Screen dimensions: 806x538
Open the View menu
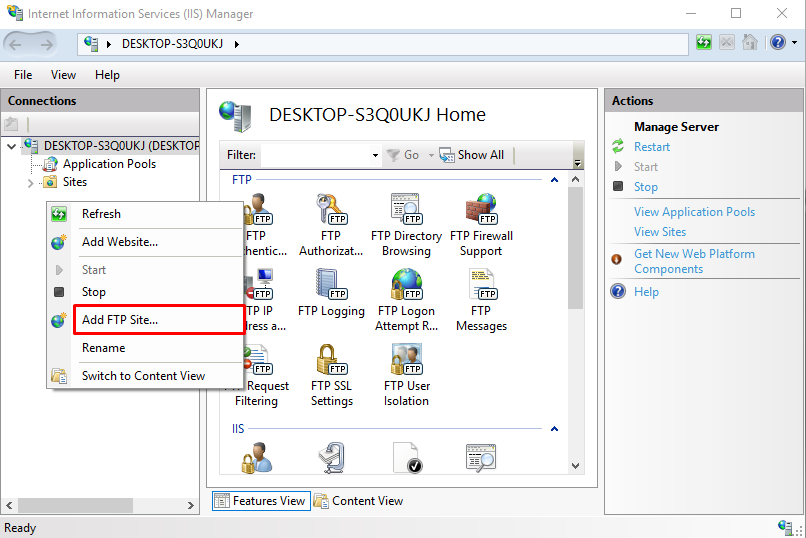tap(63, 75)
